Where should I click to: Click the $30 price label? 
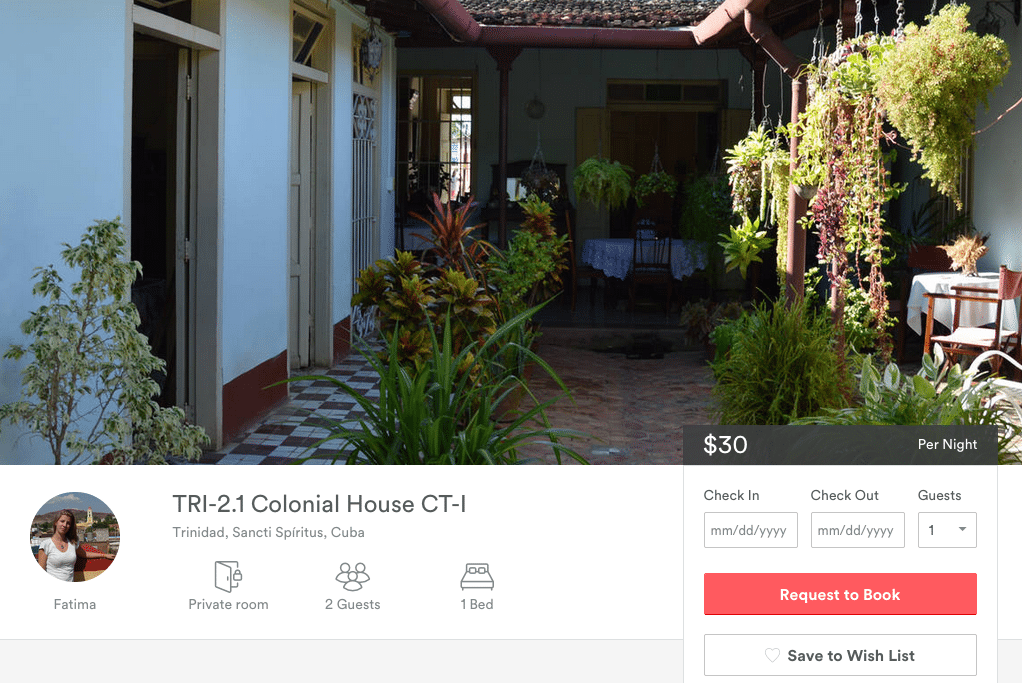pos(725,444)
